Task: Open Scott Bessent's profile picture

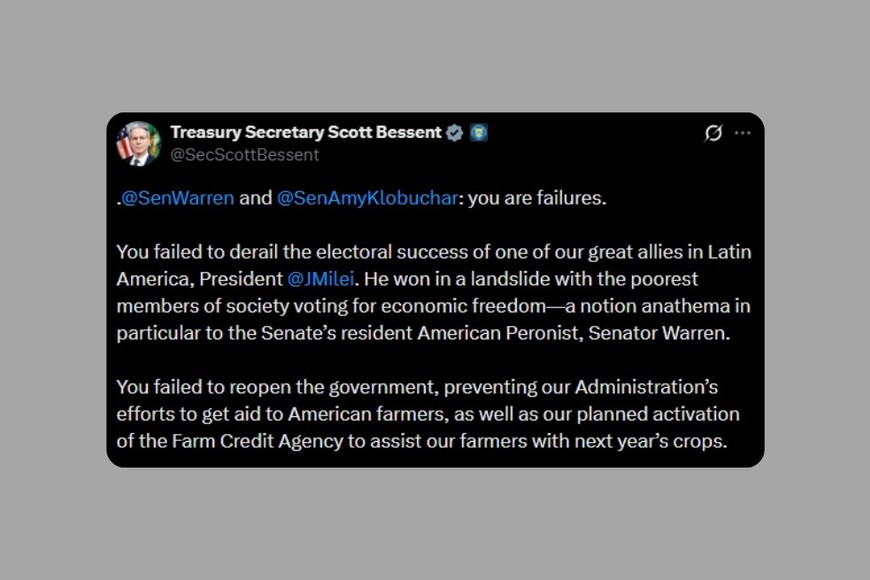Action: click(137, 143)
